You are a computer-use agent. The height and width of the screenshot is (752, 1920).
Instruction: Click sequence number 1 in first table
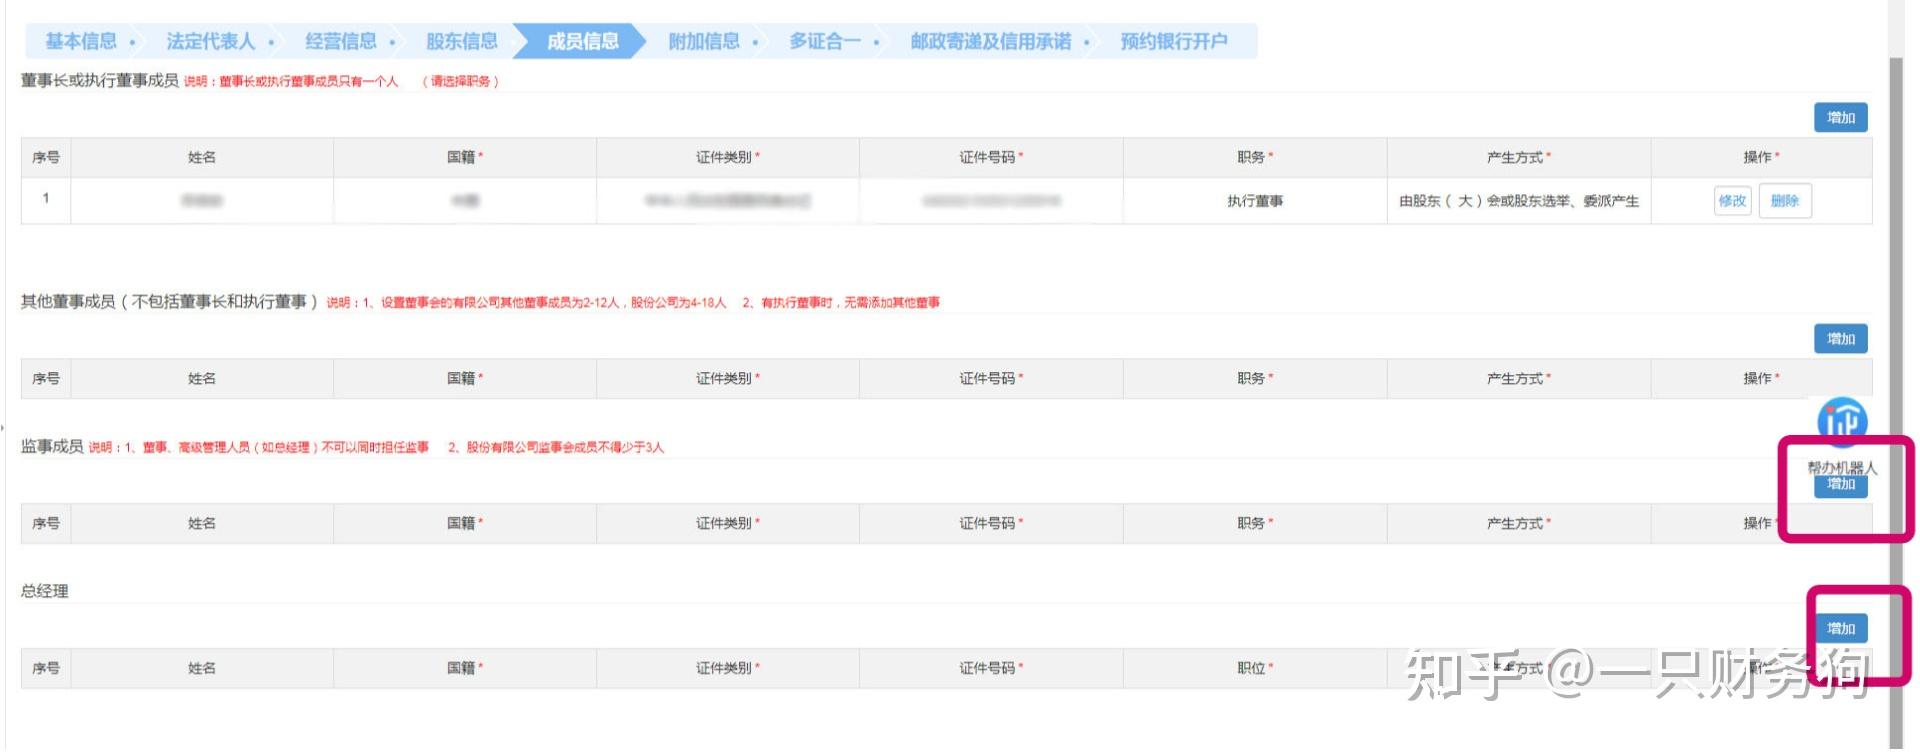(x=46, y=198)
